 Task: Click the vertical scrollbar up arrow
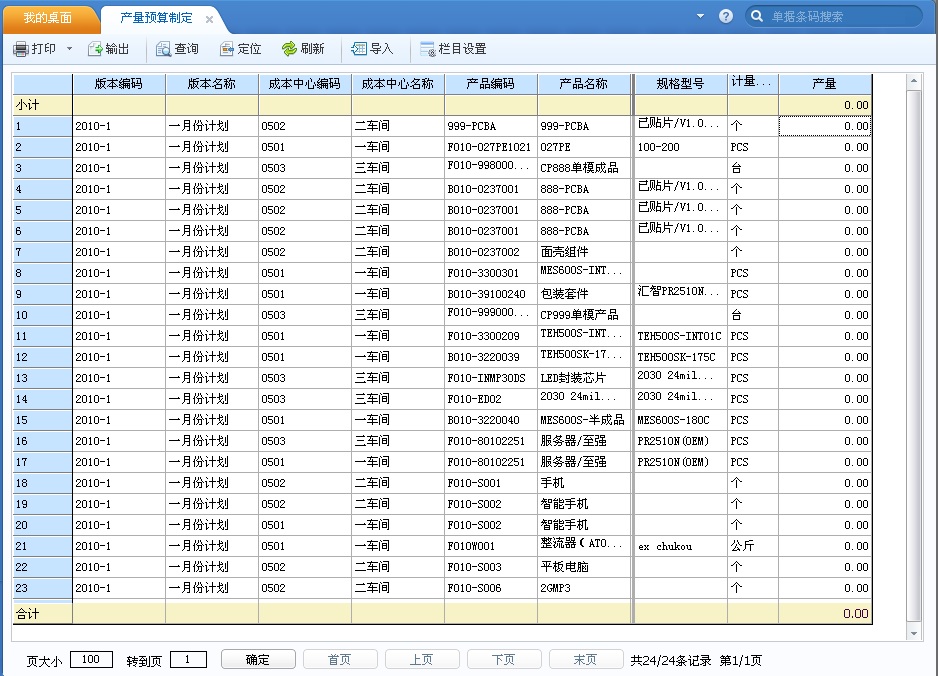913,80
